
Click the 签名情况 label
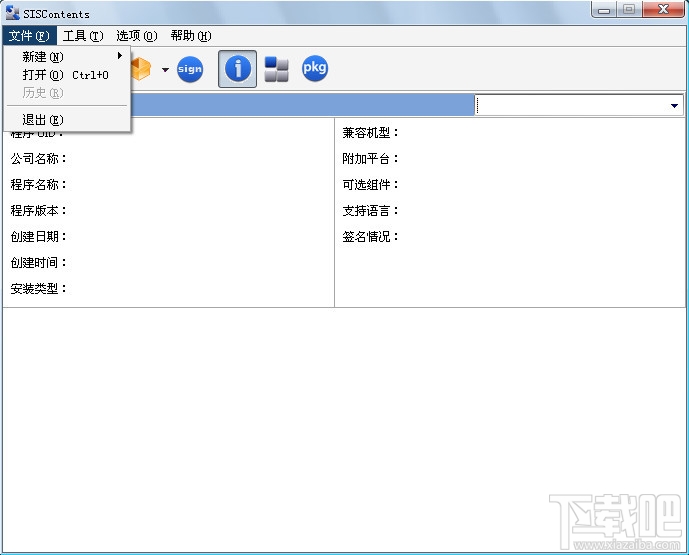click(370, 236)
